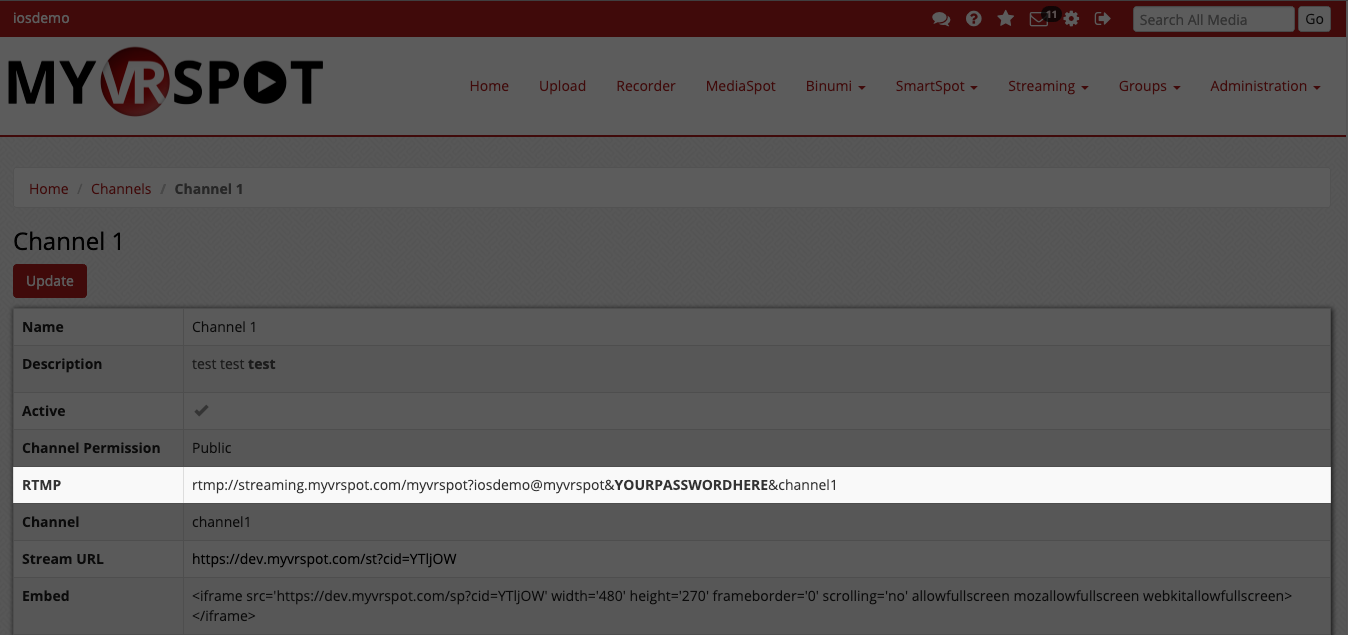The image size is (1348, 635).
Task: Click the Embed row label
Action: pos(46,596)
